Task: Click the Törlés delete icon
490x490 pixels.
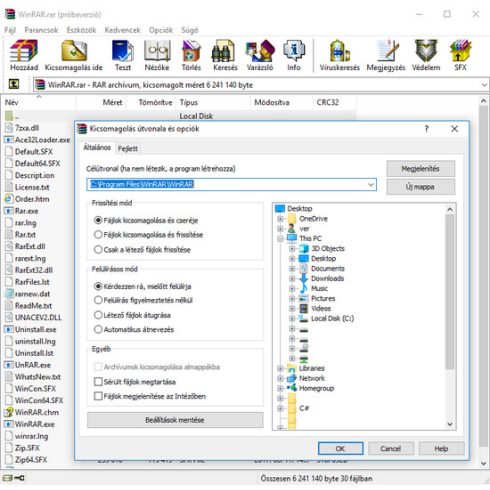Action: click(191, 51)
